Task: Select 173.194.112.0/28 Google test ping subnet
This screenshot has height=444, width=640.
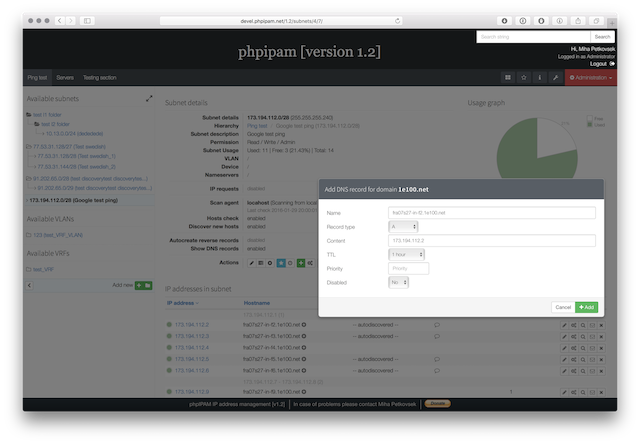Action: coord(73,200)
